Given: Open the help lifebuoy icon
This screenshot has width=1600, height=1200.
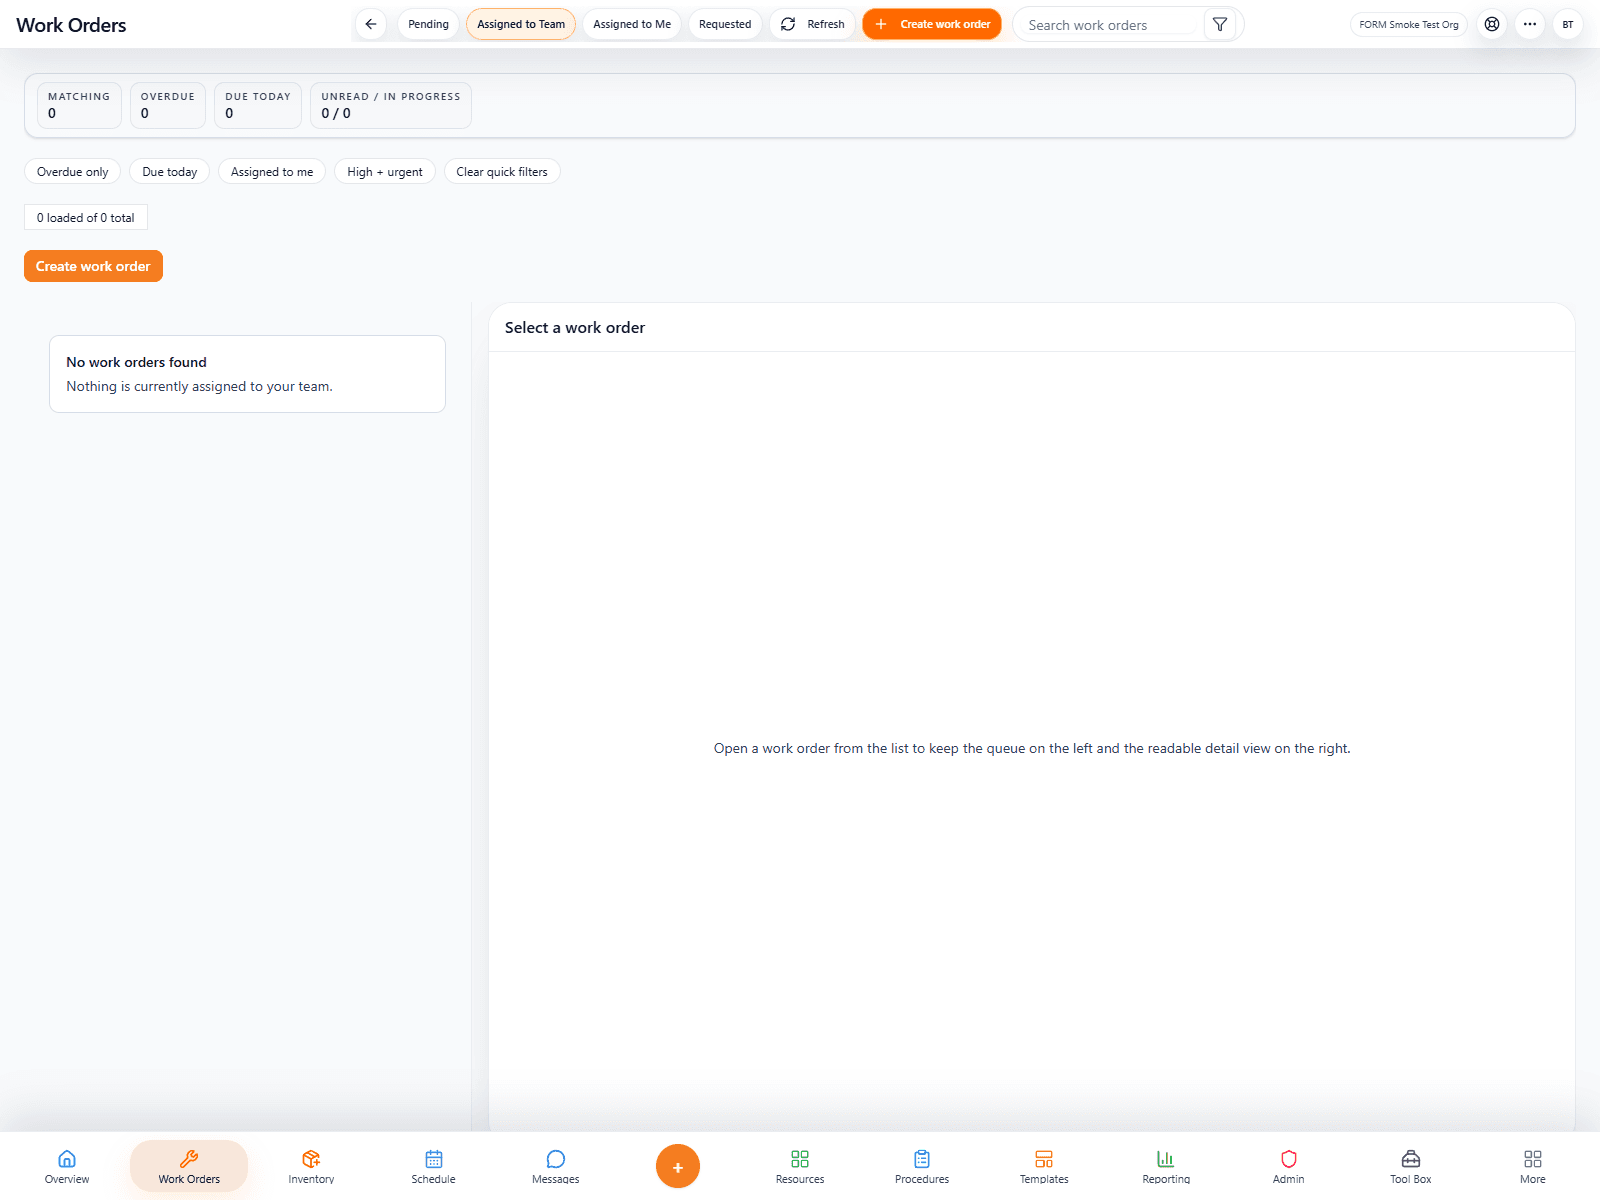Looking at the screenshot, I should pyautogui.click(x=1492, y=24).
